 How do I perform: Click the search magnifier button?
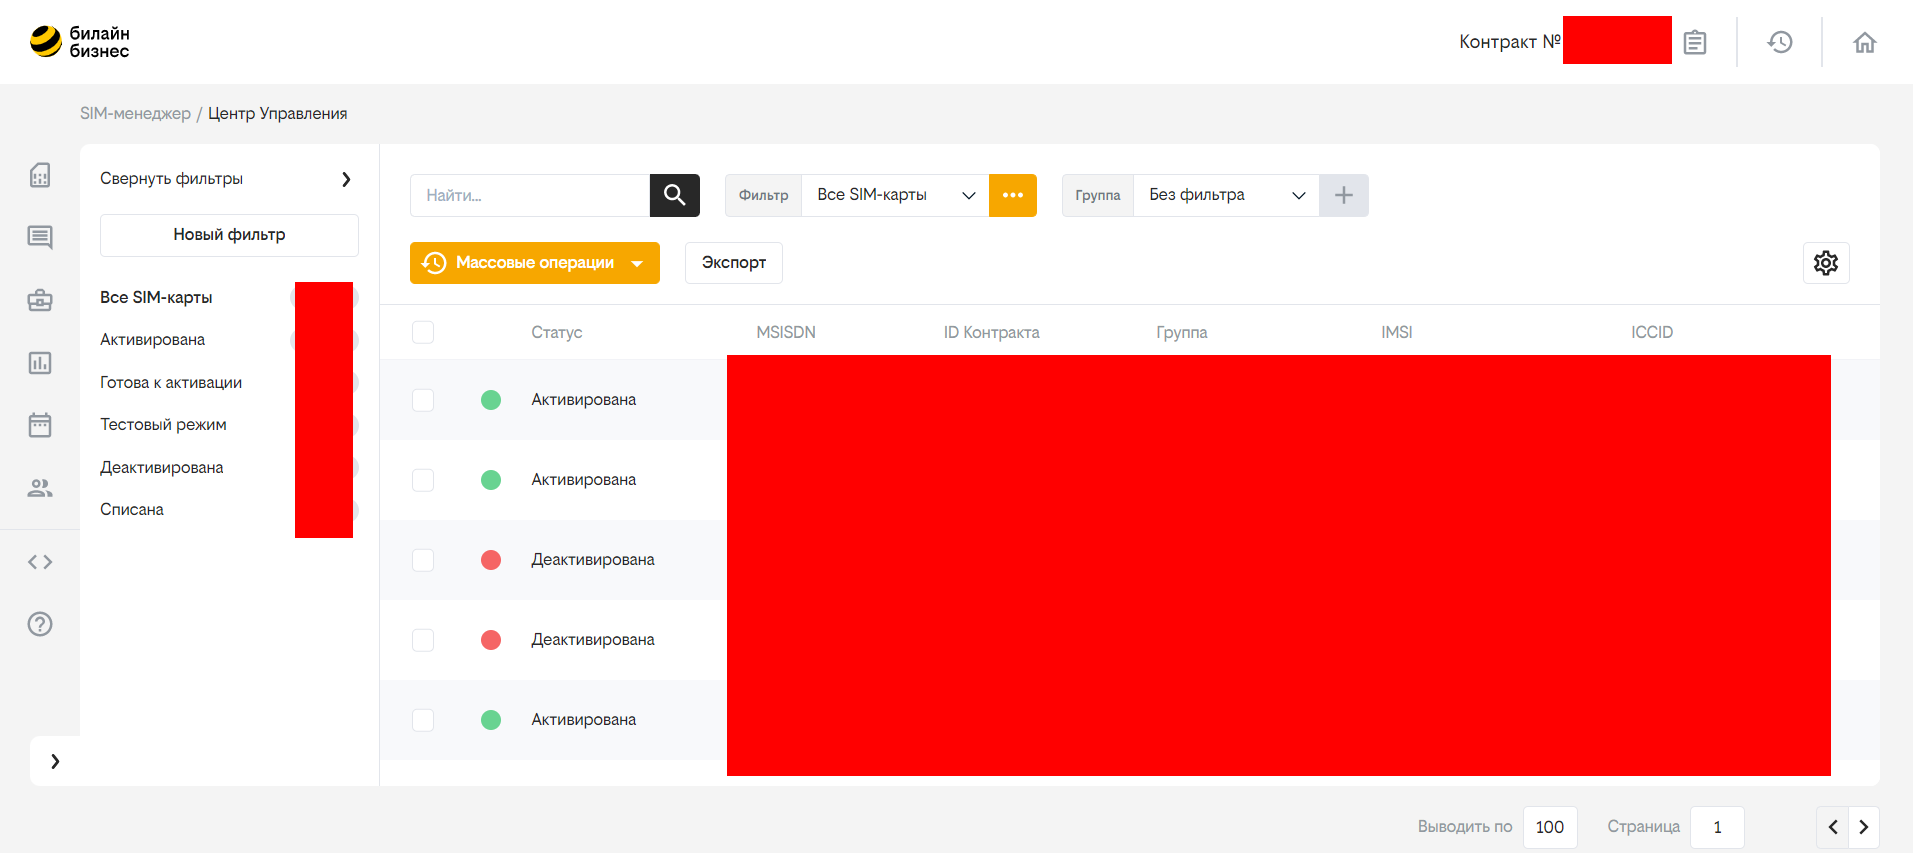pyautogui.click(x=674, y=195)
